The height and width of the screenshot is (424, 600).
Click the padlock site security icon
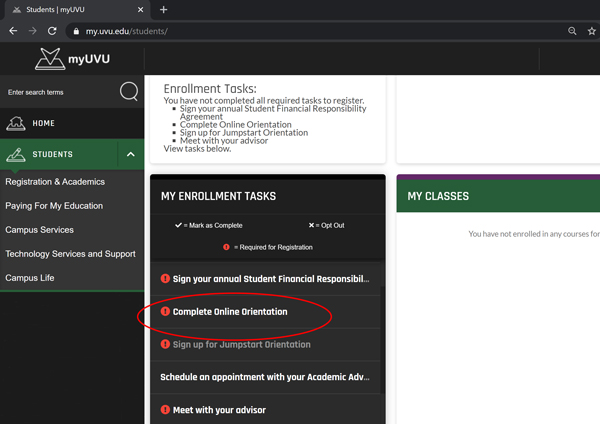point(76,31)
